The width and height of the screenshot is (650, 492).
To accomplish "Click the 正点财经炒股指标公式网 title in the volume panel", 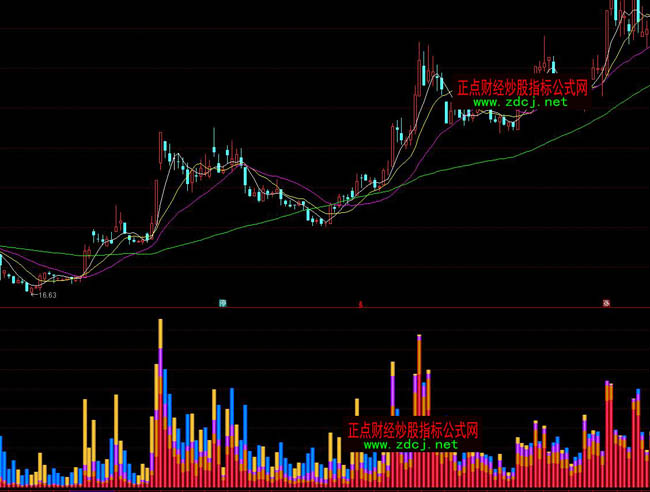I will tap(413, 430).
